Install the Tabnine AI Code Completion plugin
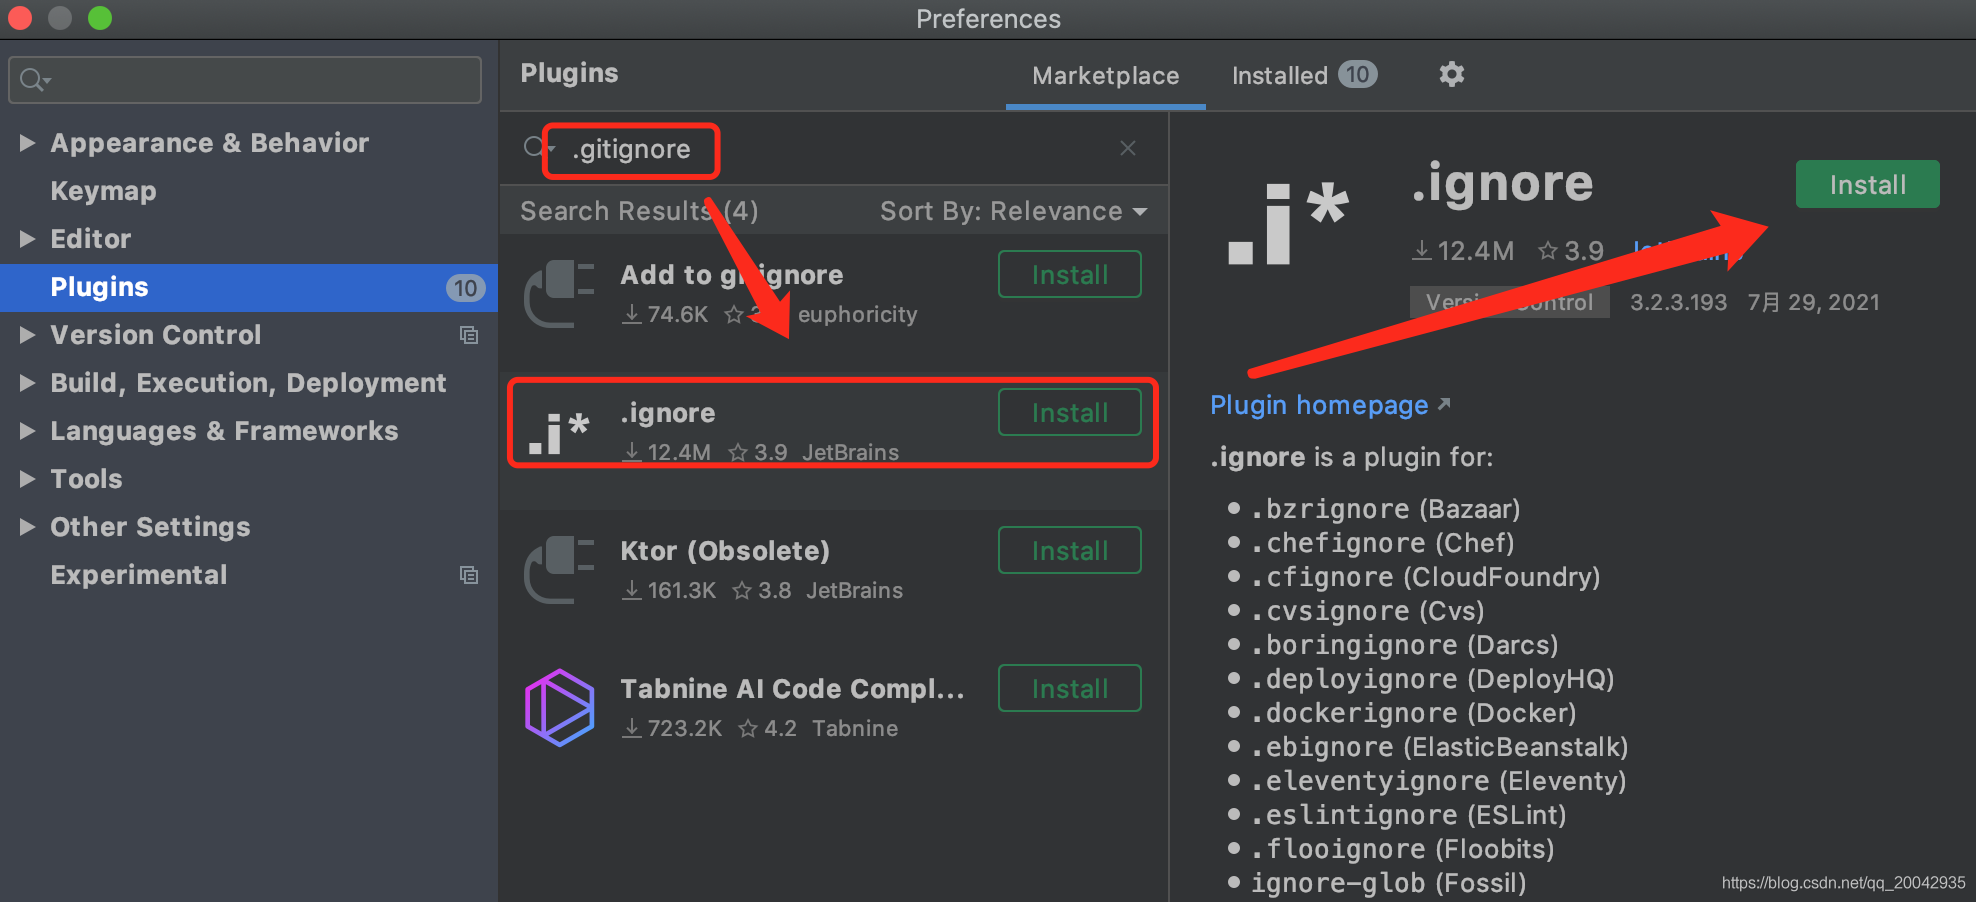This screenshot has height=902, width=1976. coord(1069,689)
